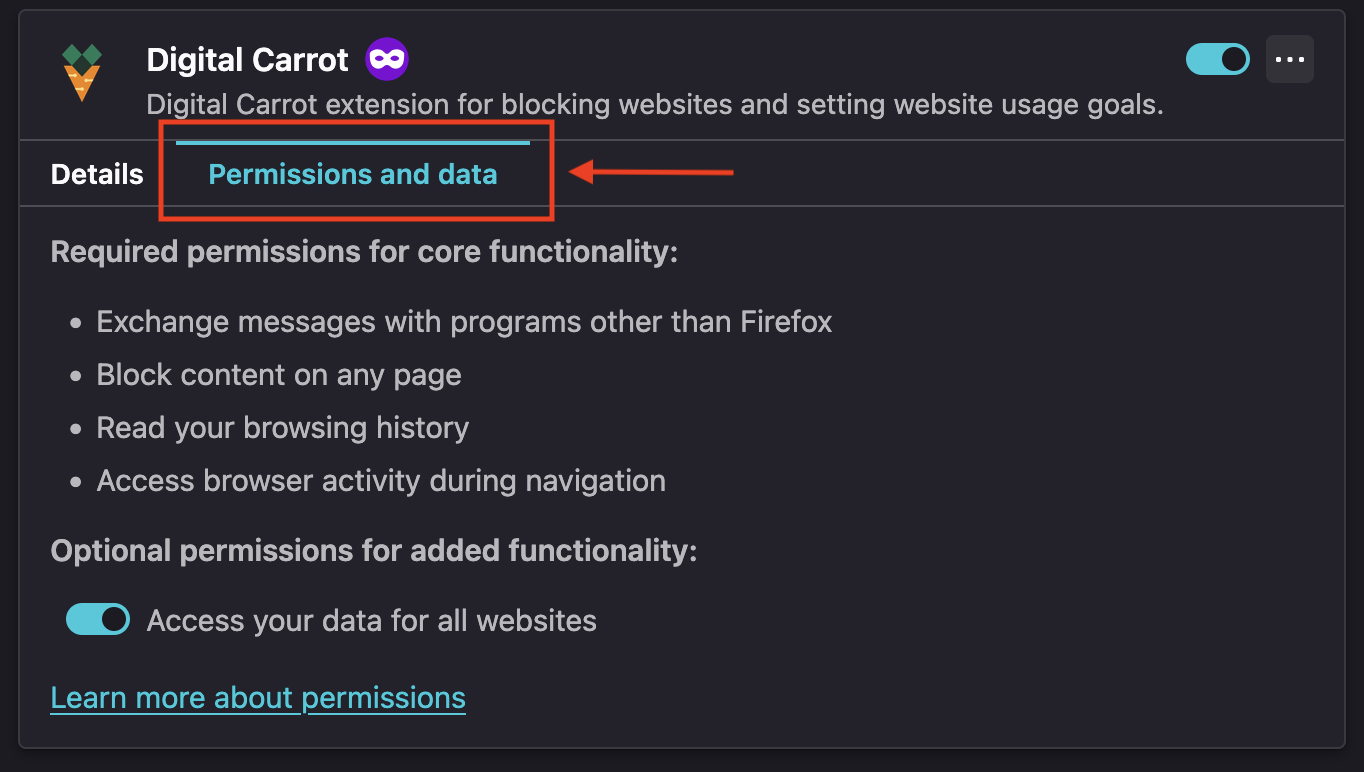
Task: Disable the Digital Carrot extension toggle
Action: pyautogui.click(x=1218, y=59)
